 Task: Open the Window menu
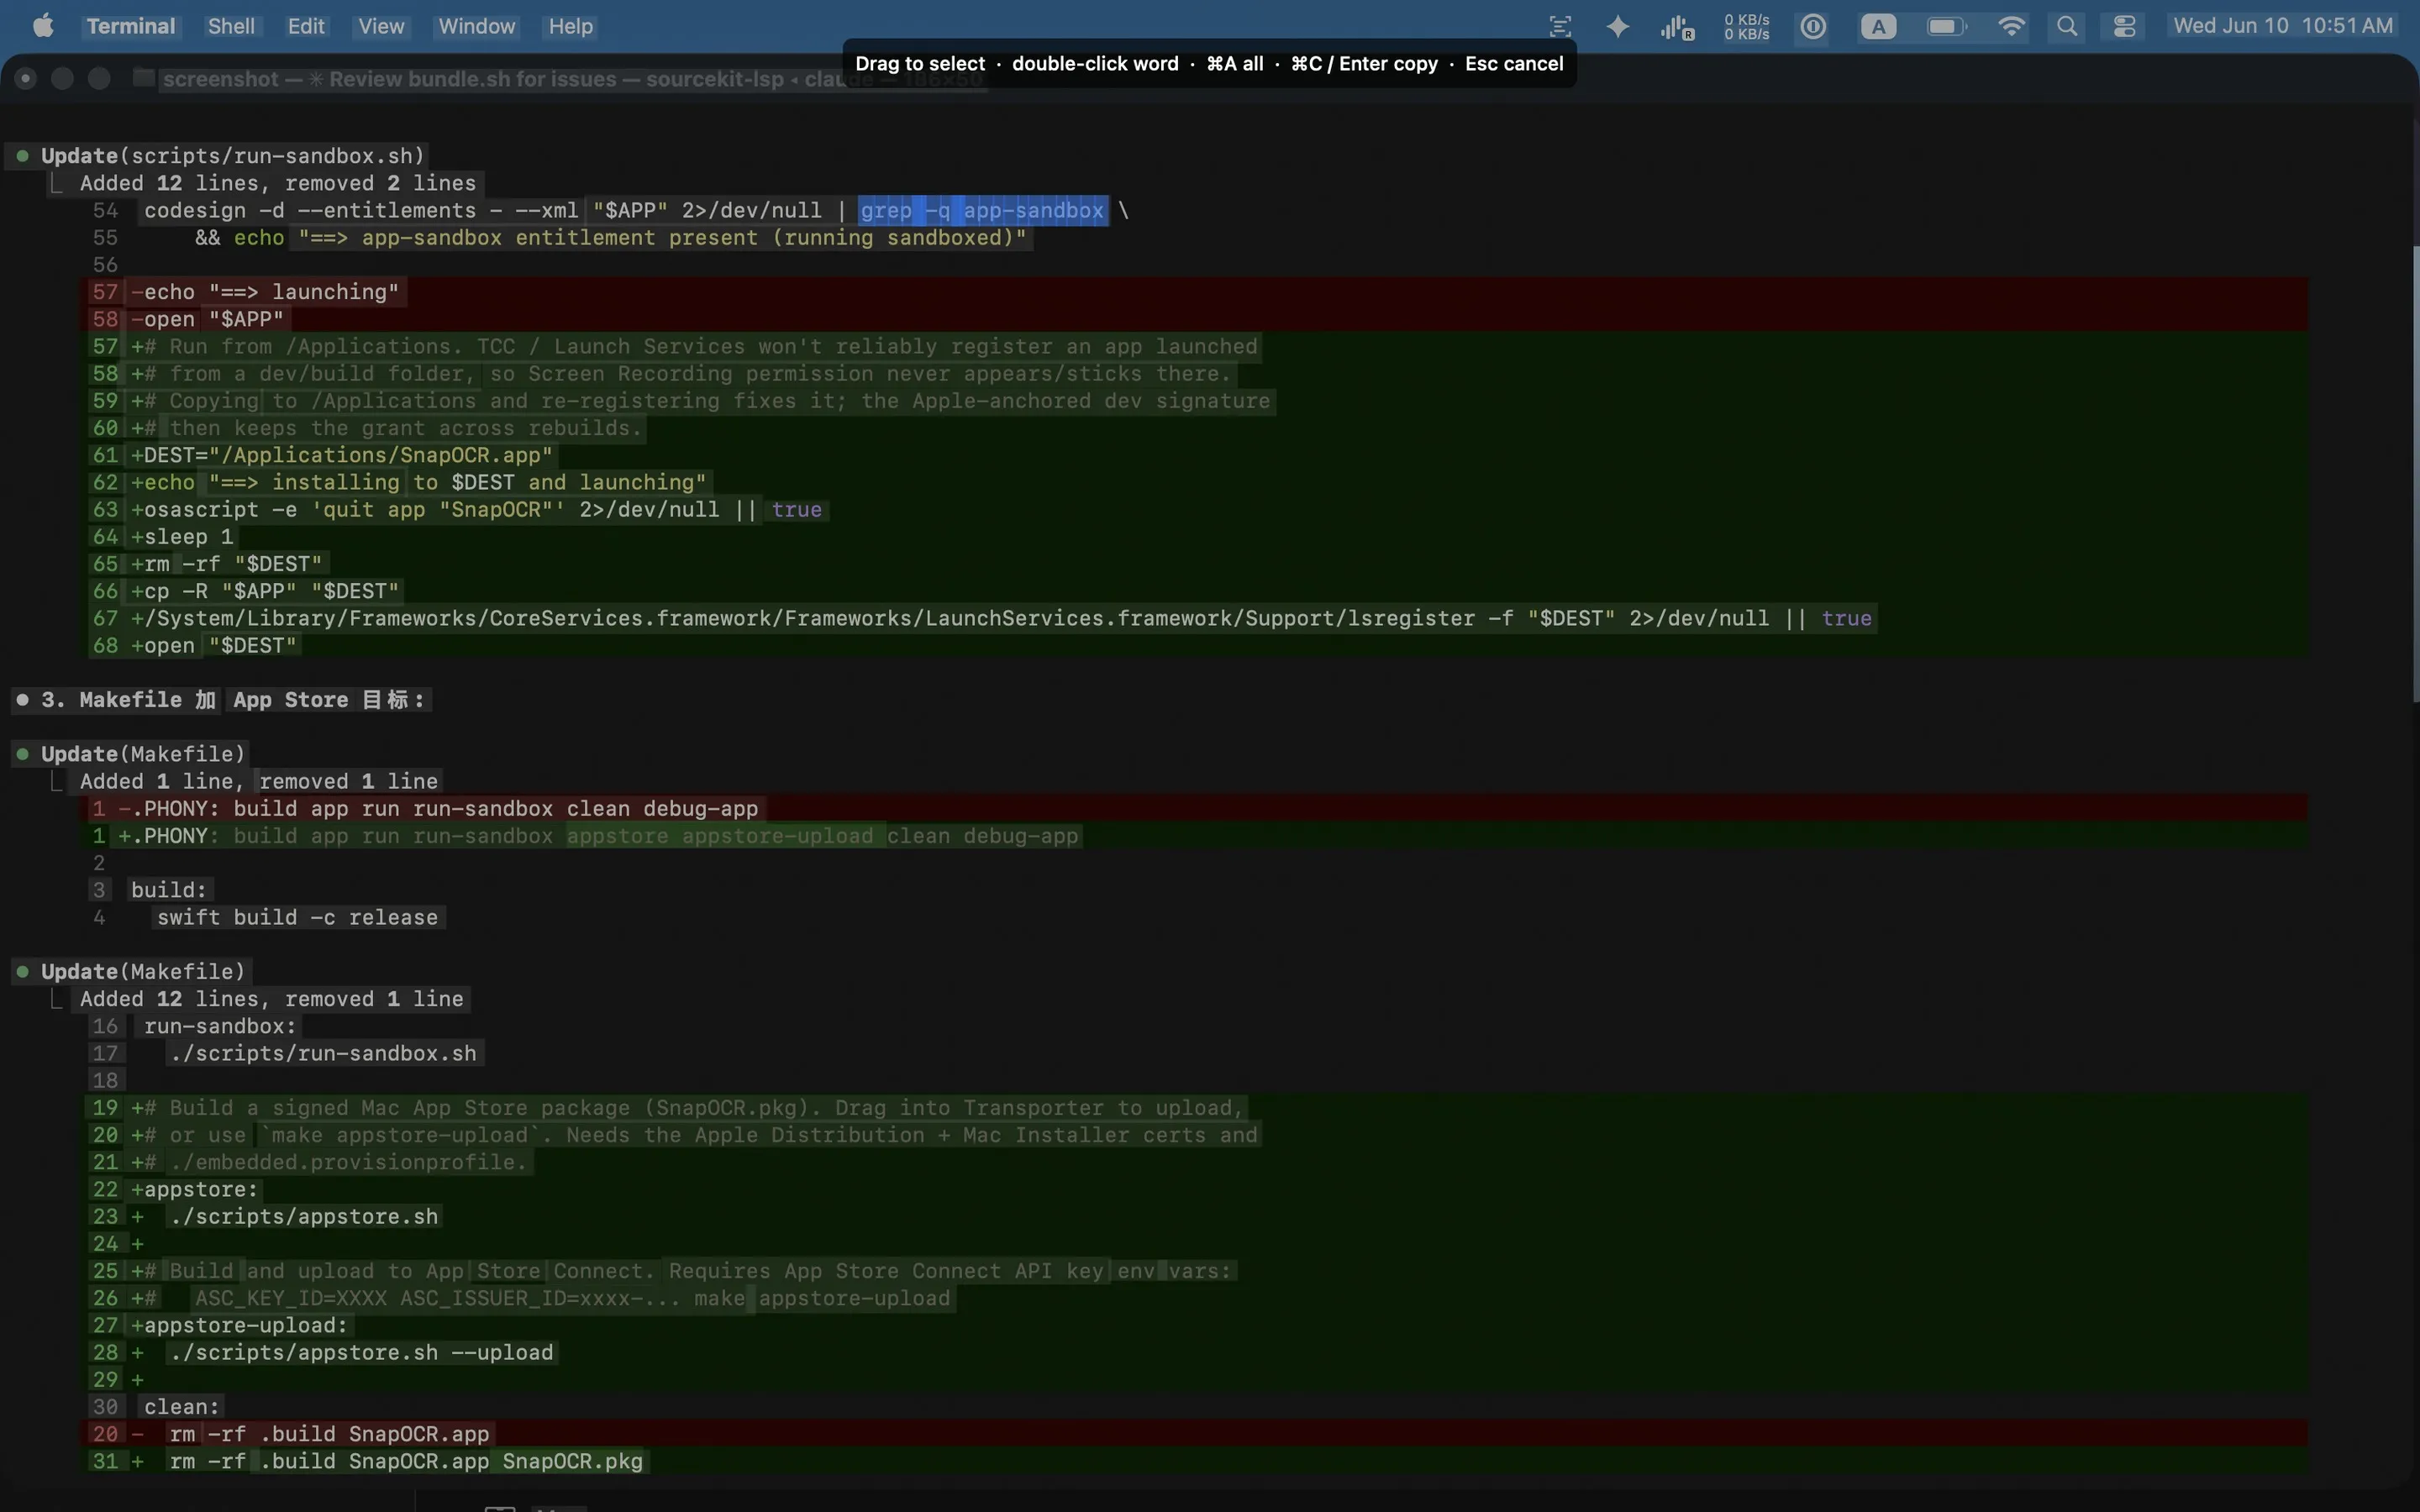coord(476,26)
